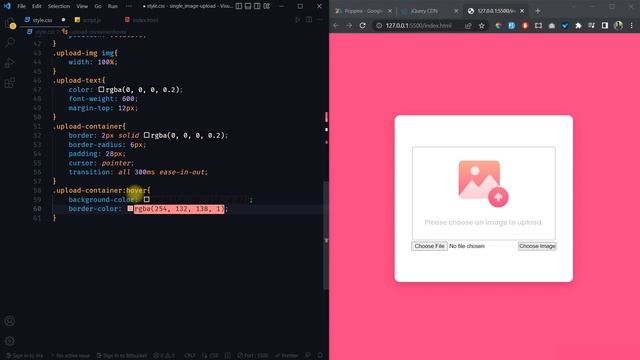Switch to the Poppins Google Fonts tab
Viewport: 640px width, 360px height.
point(363,11)
